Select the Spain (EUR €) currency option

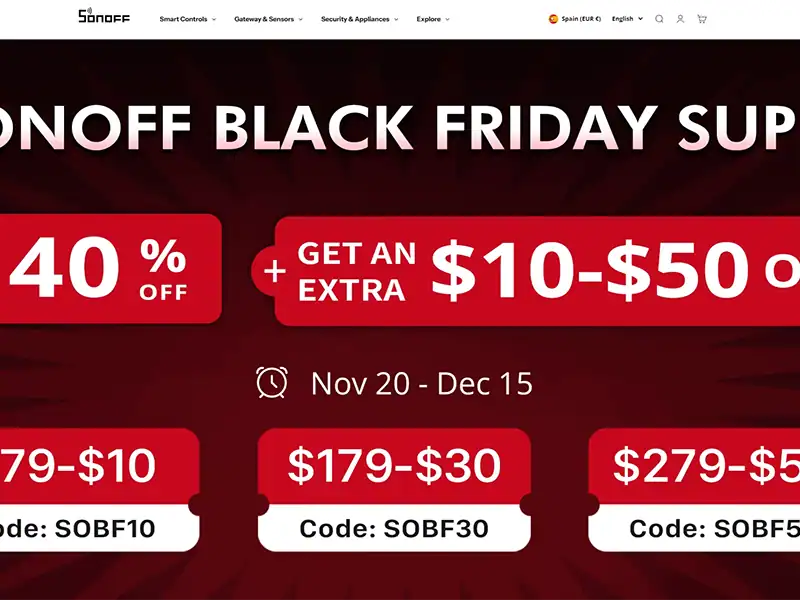tap(581, 19)
